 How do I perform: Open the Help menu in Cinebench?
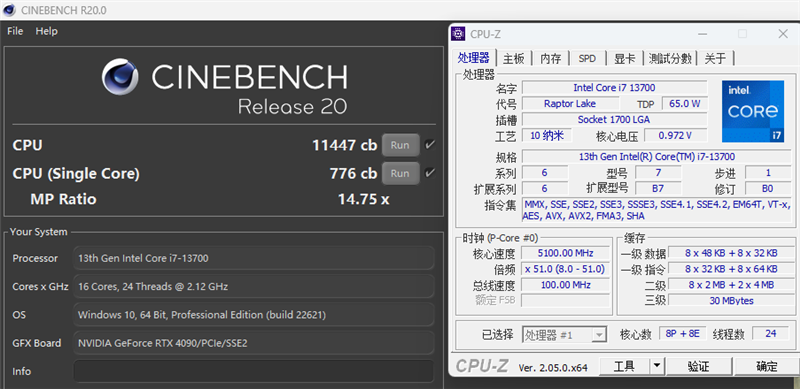point(46,31)
